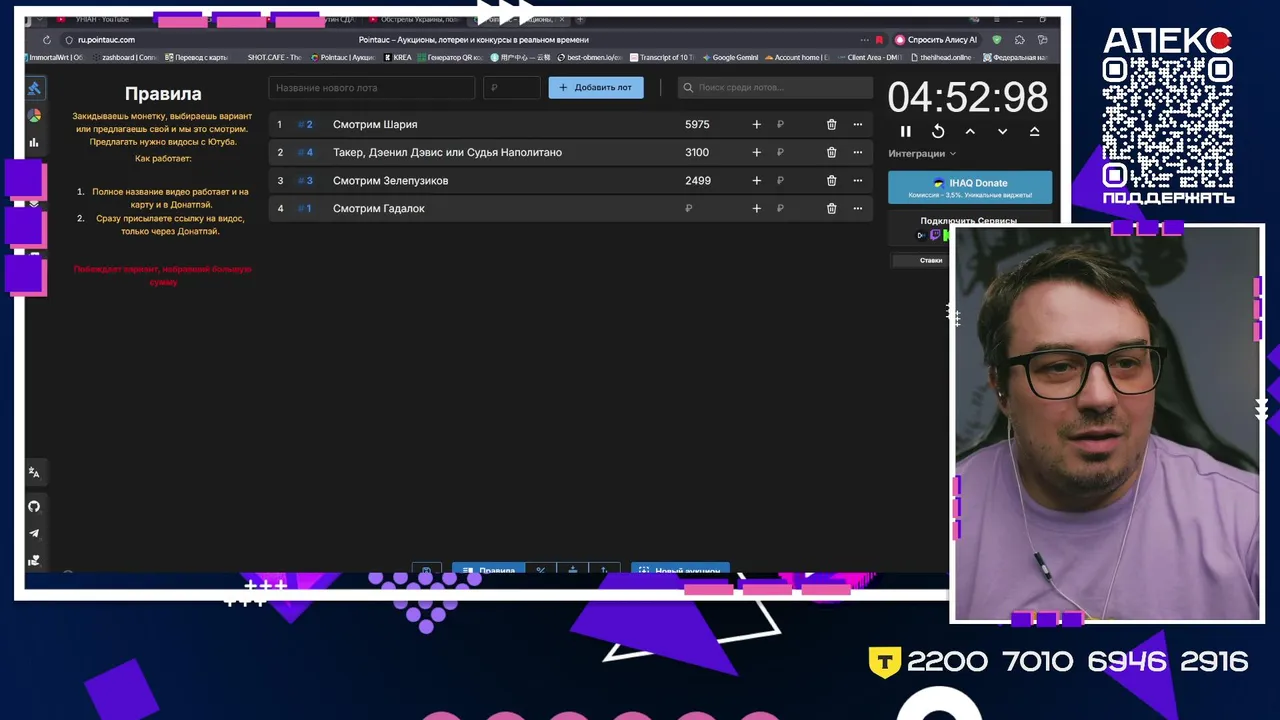
Task: Click Спросить Алису AI button
Action: (x=936, y=40)
